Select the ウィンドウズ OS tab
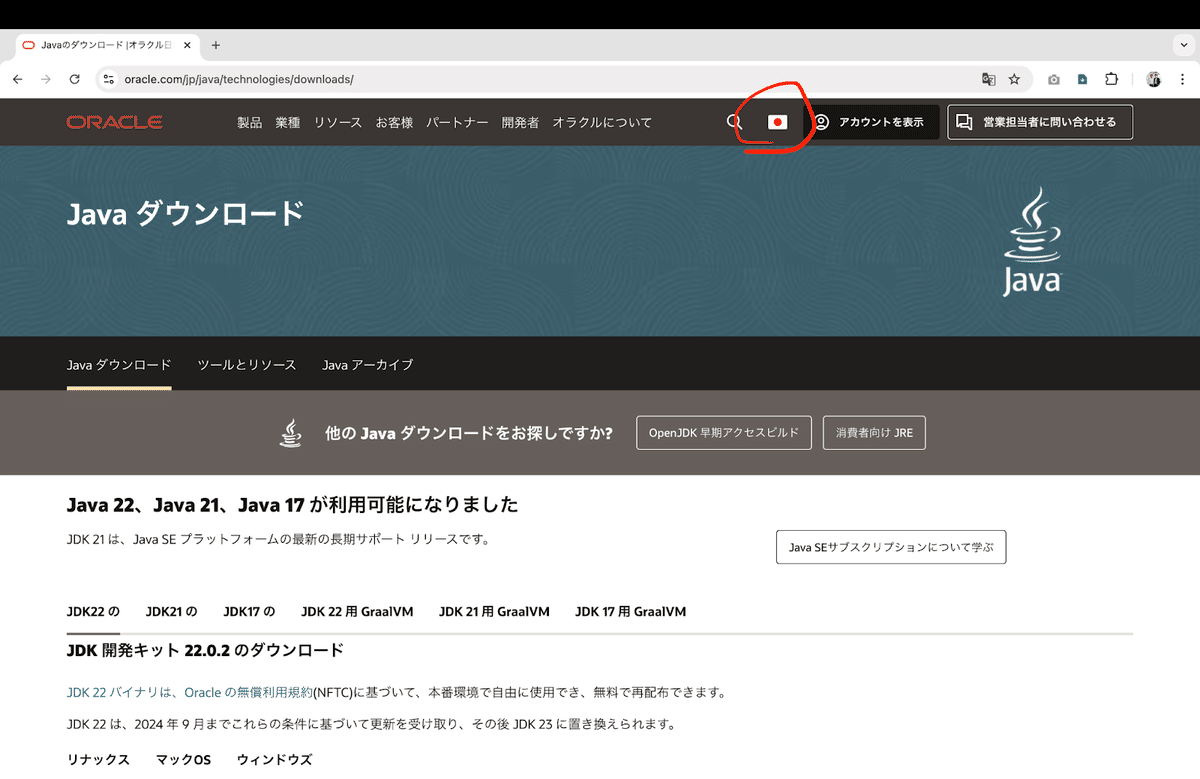The width and height of the screenshot is (1200, 779). [274, 760]
